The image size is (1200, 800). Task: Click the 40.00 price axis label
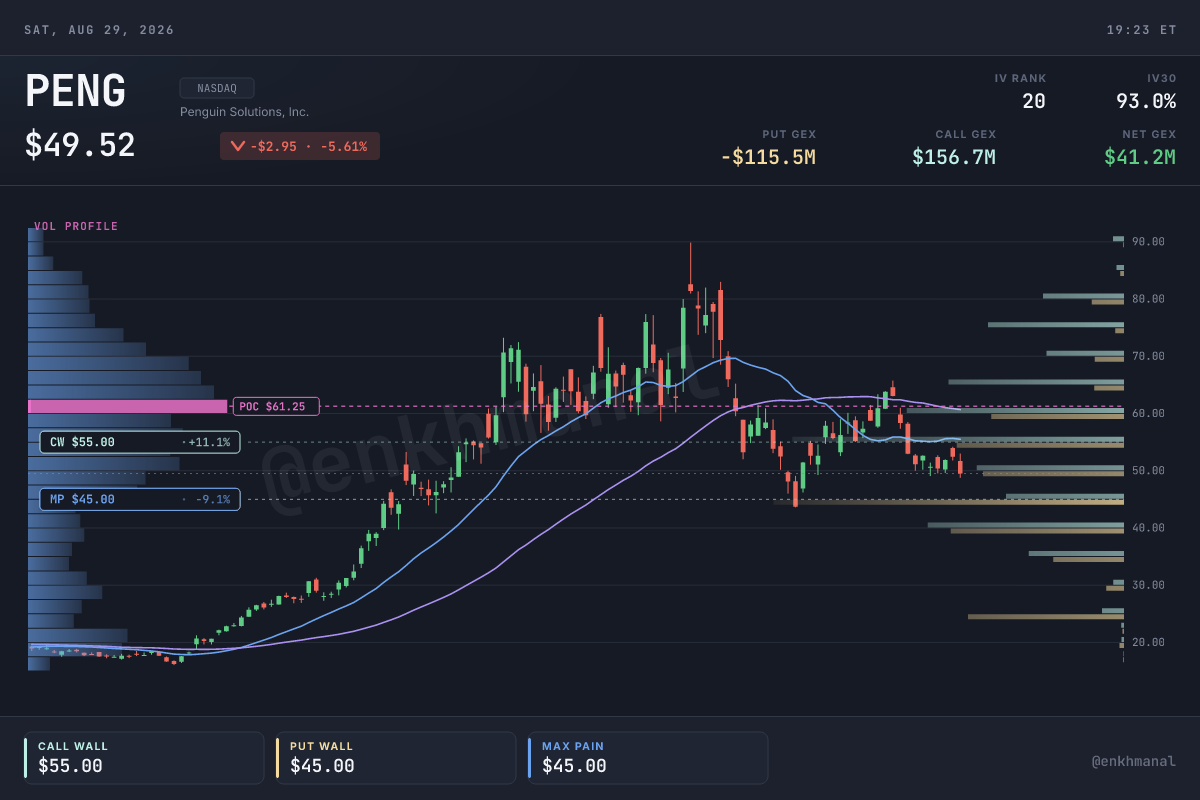point(1148,528)
